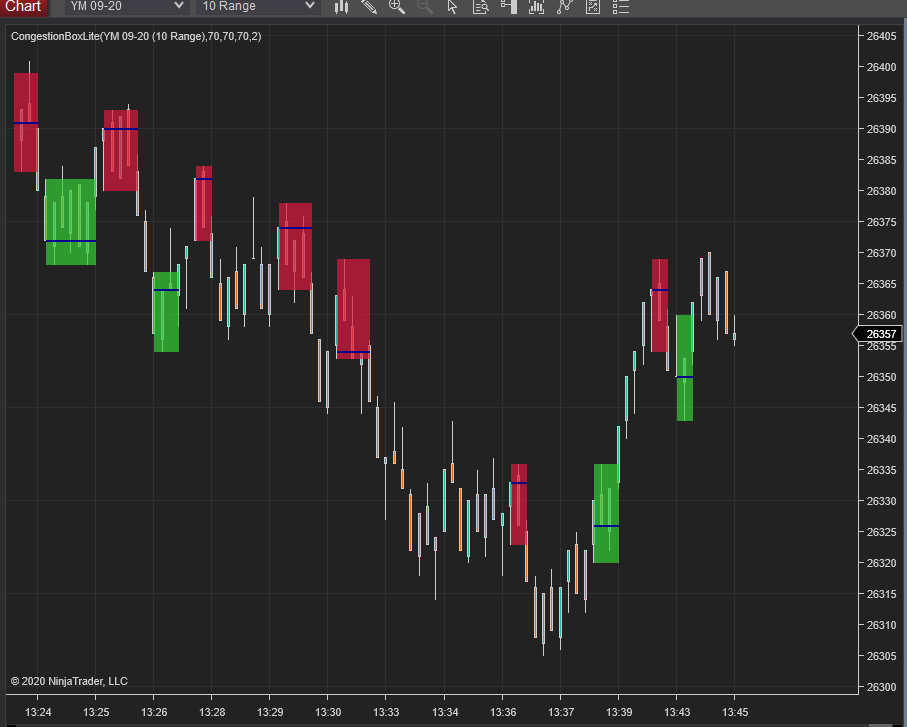Open the Data Series icon
This screenshot has height=727, width=907.
pos(537,7)
